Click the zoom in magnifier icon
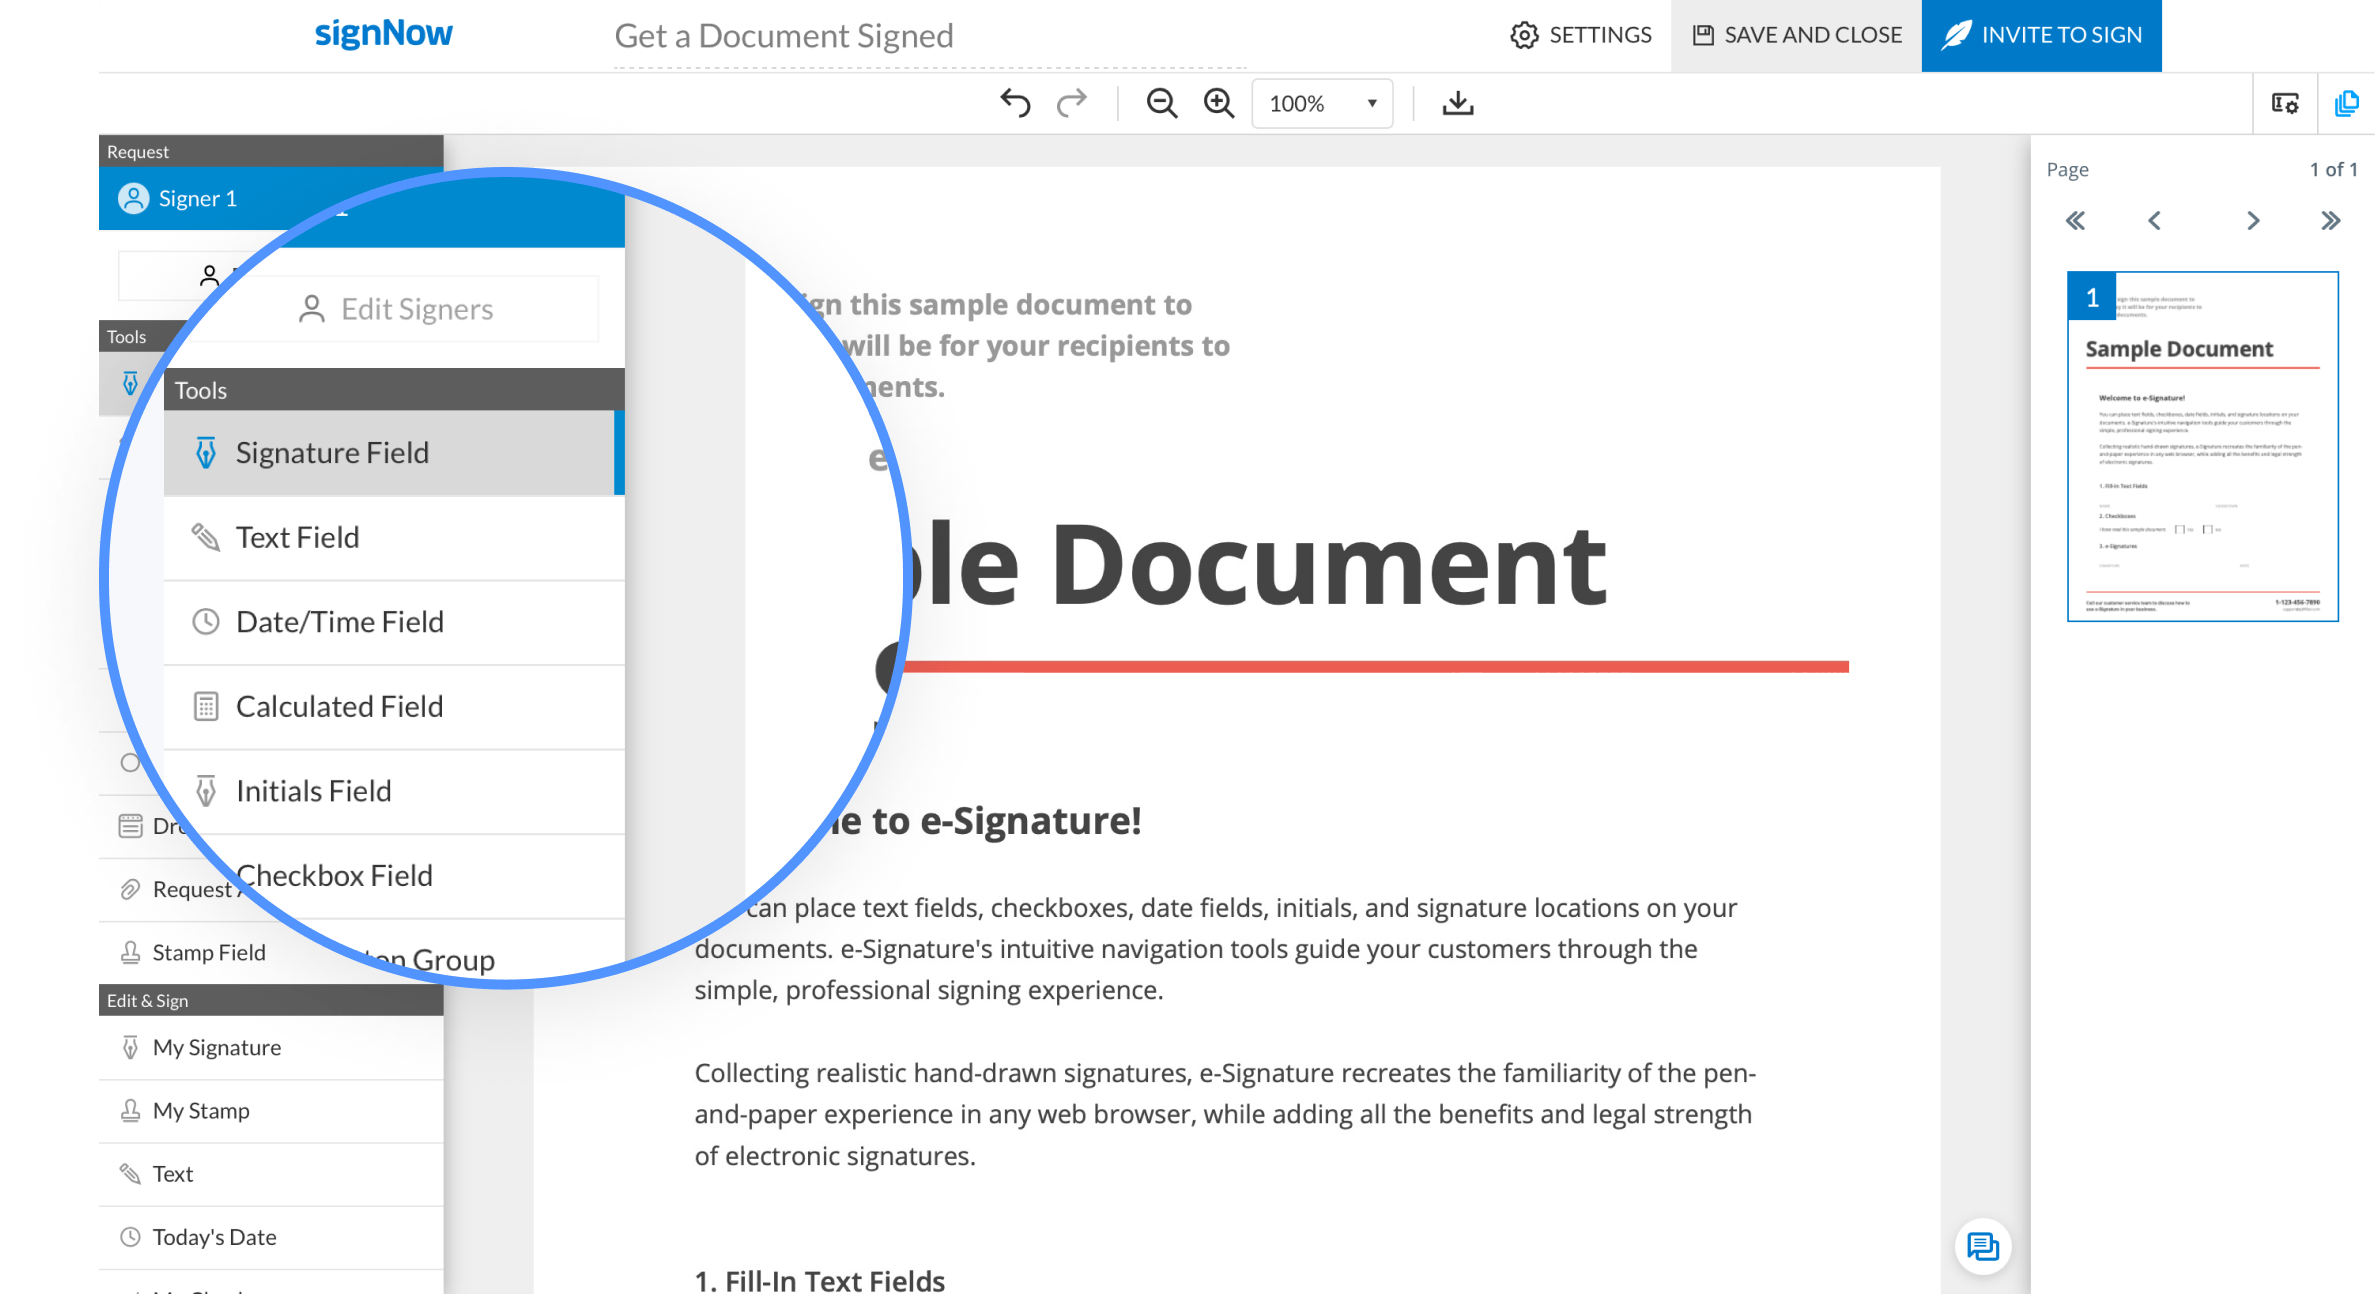 [1218, 103]
